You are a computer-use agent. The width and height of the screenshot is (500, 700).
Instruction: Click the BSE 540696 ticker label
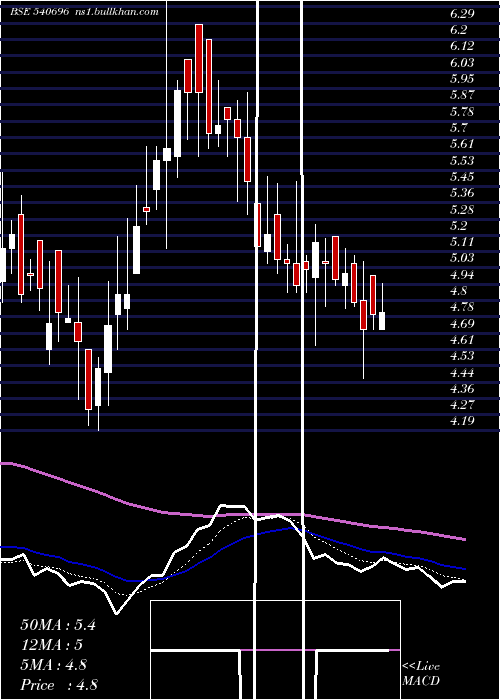40,12
